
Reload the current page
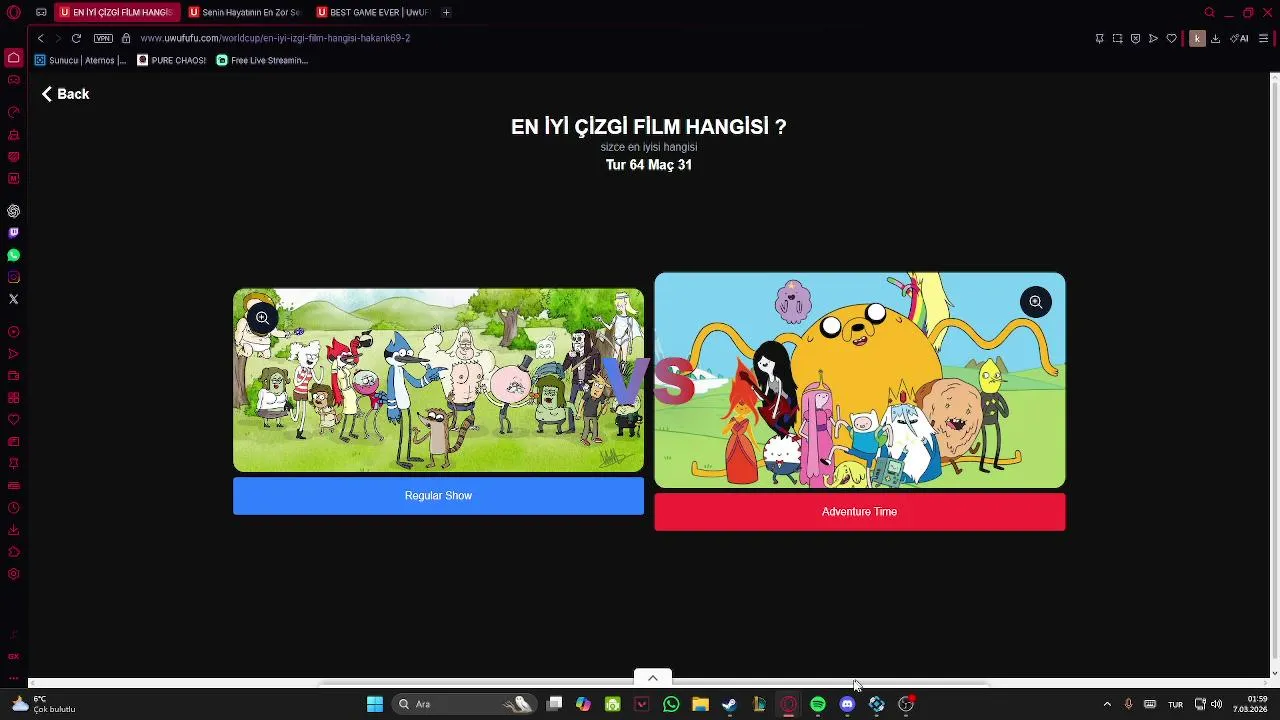point(76,38)
